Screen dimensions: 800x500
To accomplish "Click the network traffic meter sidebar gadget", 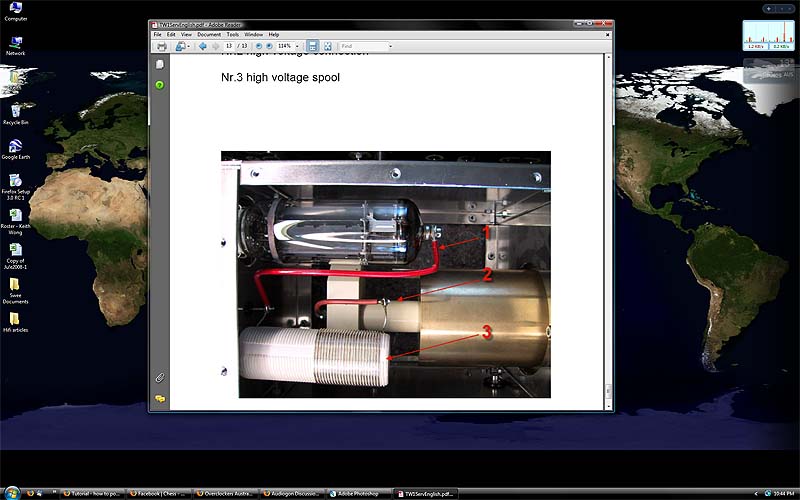I will (x=768, y=35).
